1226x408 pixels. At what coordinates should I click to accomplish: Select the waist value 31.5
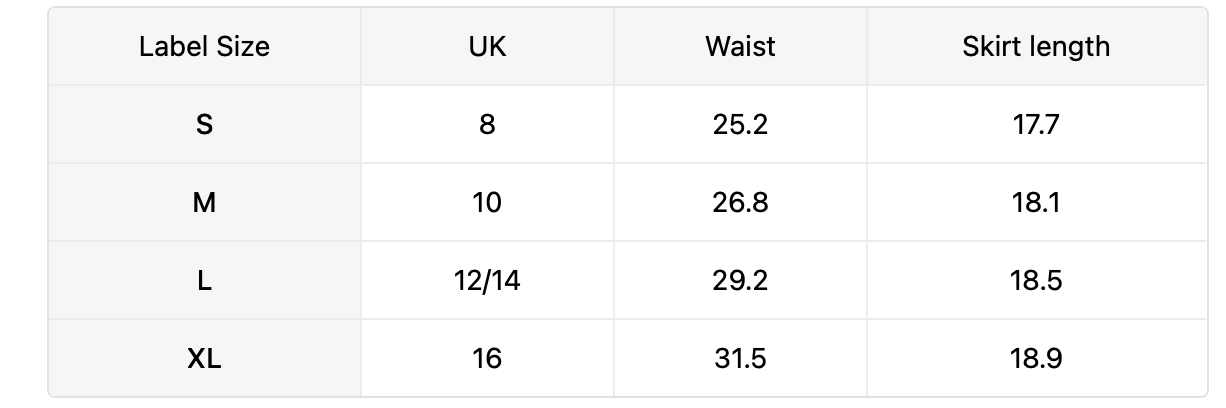pyautogui.click(x=740, y=358)
